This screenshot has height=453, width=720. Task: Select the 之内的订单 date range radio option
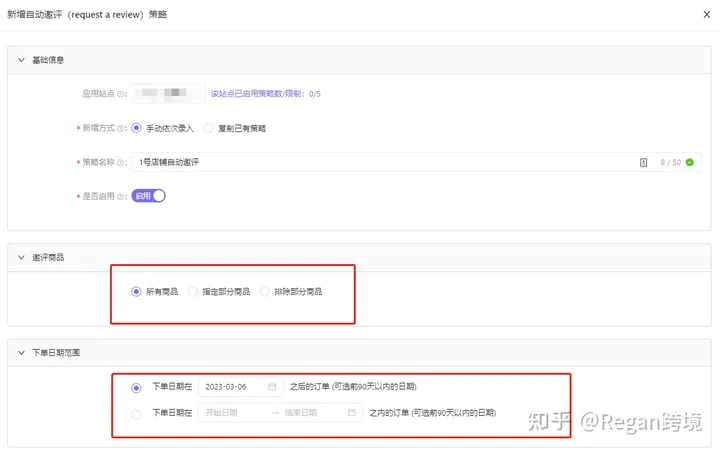point(136,414)
